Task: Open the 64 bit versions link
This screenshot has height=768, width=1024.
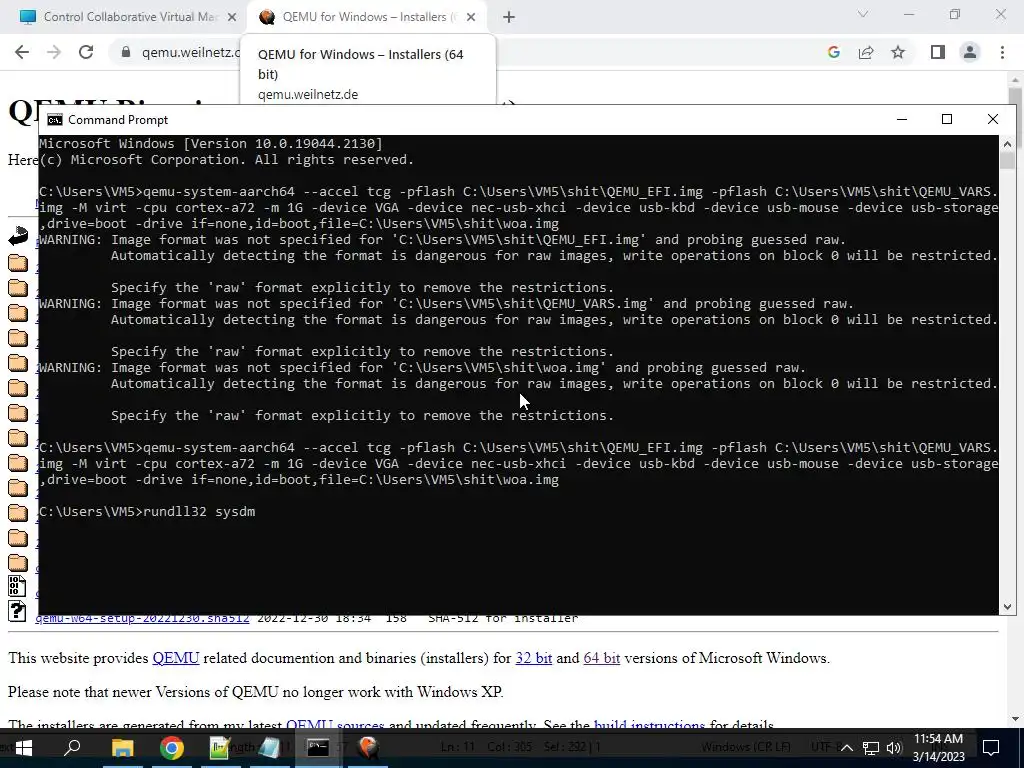Action: 601,658
